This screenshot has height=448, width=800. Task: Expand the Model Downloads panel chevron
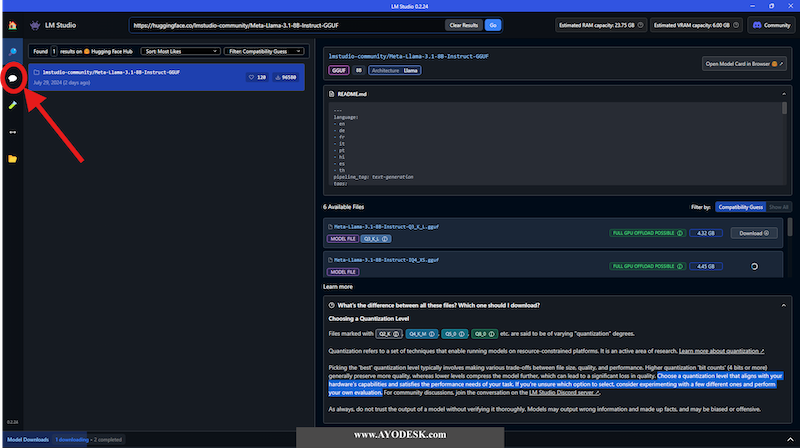click(x=790, y=439)
